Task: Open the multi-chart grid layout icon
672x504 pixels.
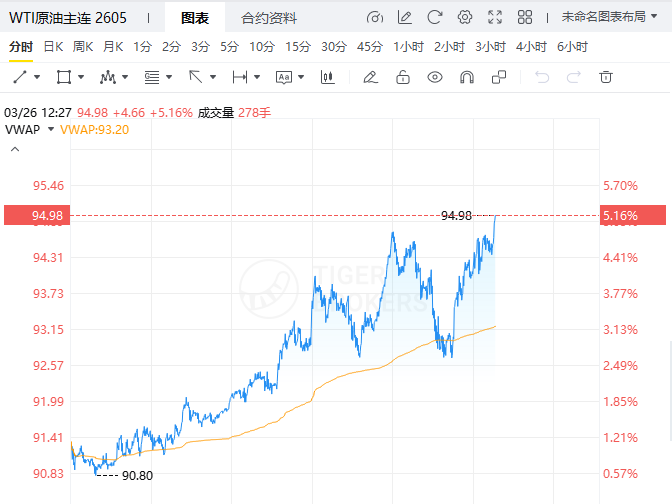Action: (x=526, y=18)
